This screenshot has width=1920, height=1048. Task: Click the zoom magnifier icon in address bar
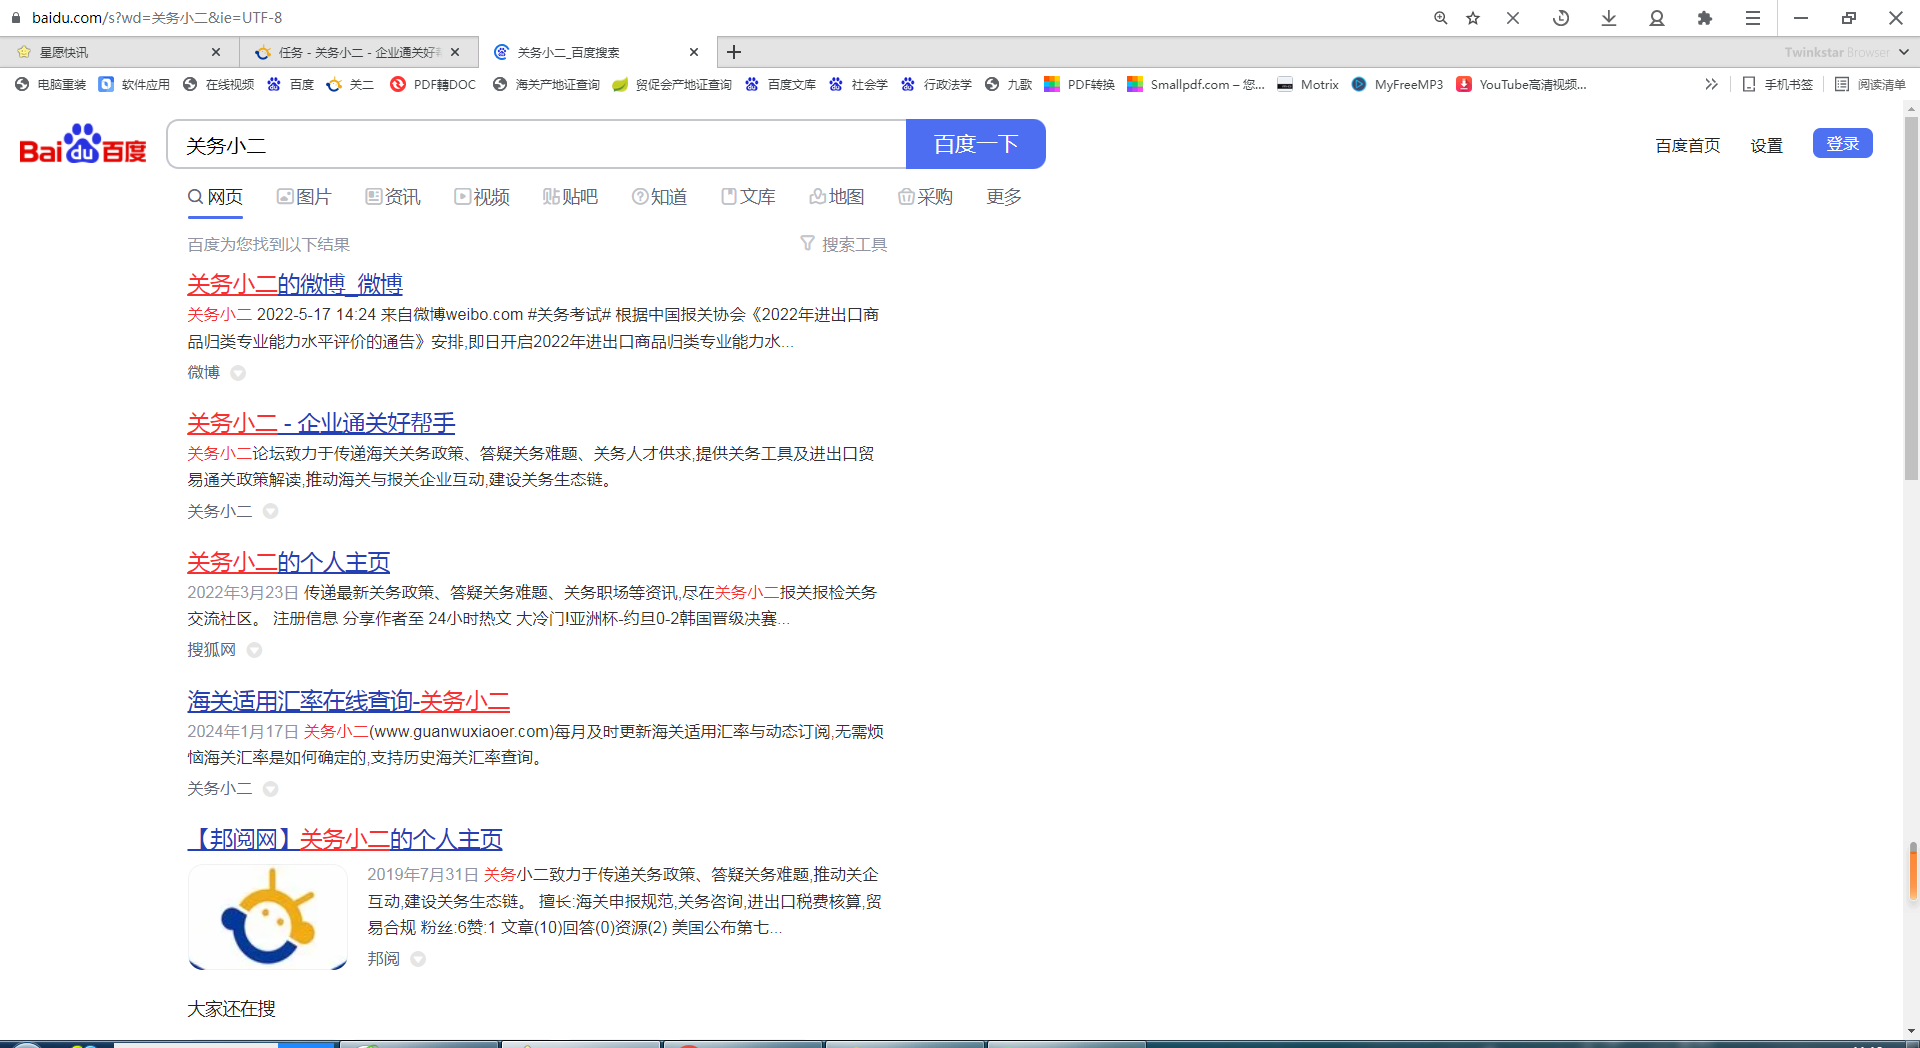coord(1440,18)
